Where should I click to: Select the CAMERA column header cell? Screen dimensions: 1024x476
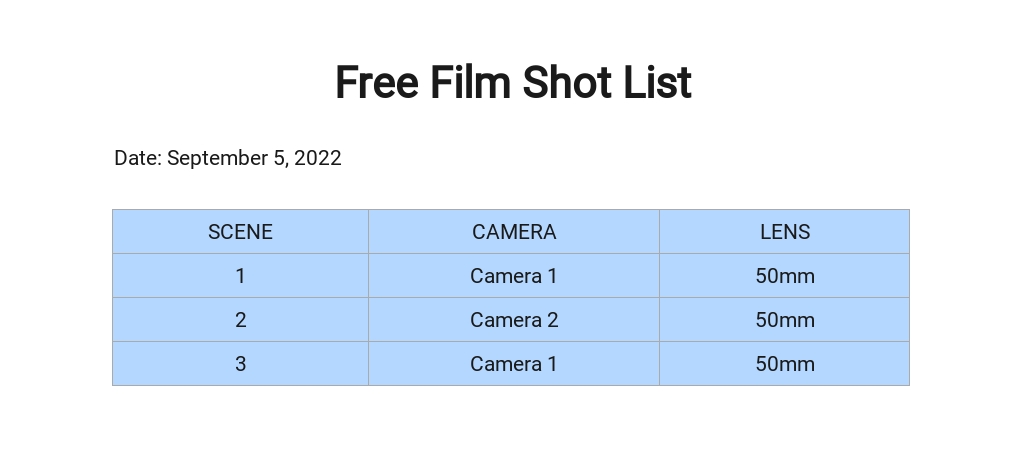pos(514,232)
